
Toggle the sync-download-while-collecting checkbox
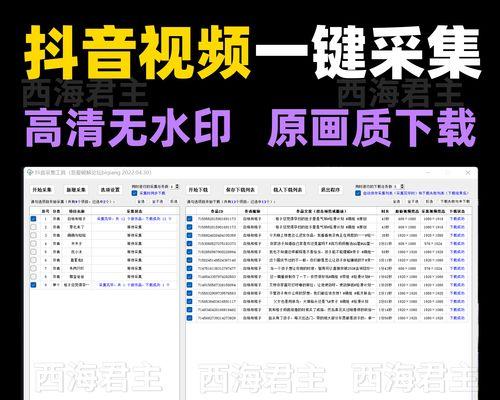134,193
